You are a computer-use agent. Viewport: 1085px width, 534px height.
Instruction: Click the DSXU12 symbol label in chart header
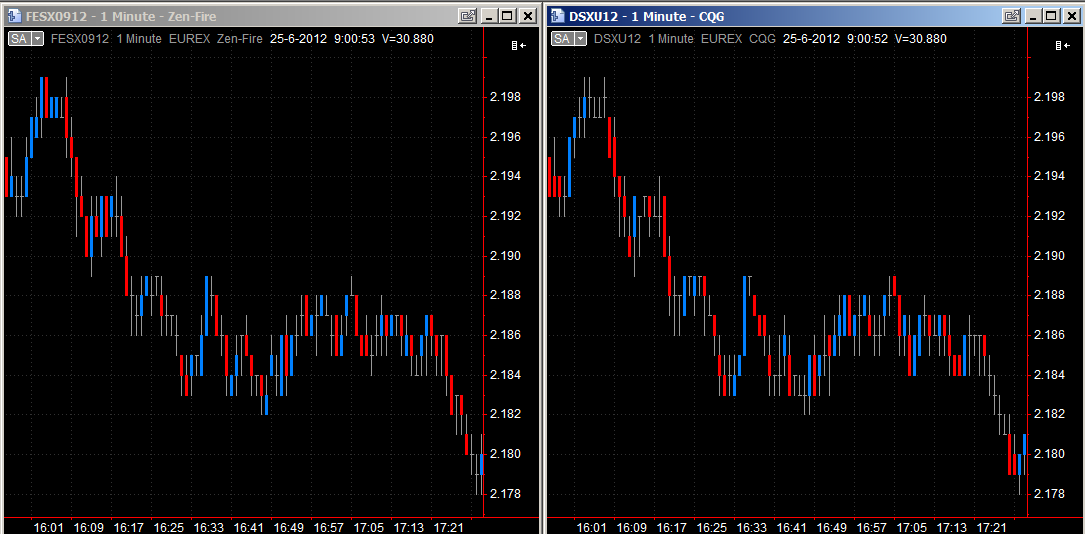(x=617, y=39)
